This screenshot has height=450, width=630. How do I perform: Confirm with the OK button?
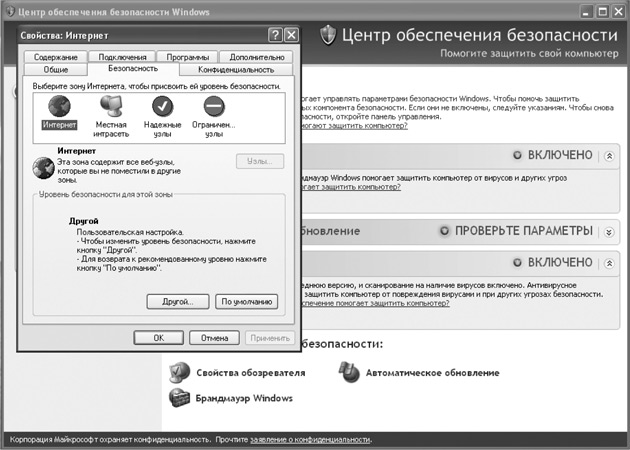(159, 338)
